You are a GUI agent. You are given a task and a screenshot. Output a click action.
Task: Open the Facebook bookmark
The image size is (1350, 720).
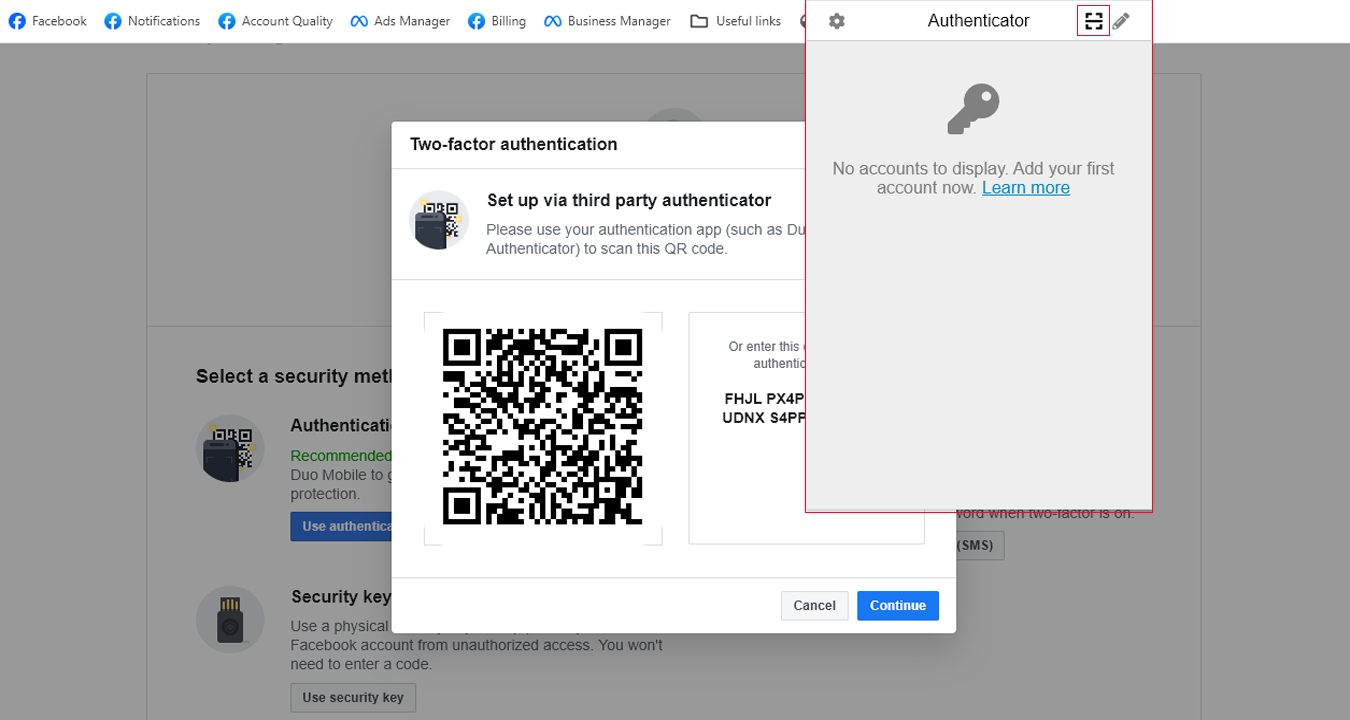pyautogui.click(x=48, y=21)
